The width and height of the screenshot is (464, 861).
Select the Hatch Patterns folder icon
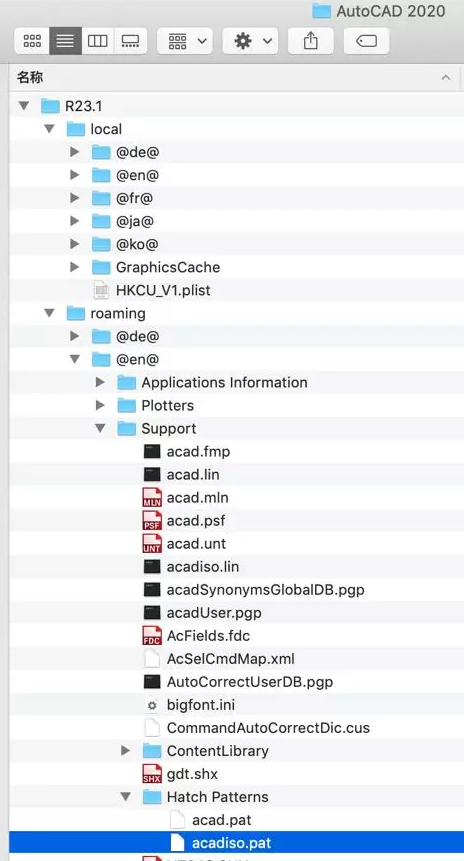[152, 797]
